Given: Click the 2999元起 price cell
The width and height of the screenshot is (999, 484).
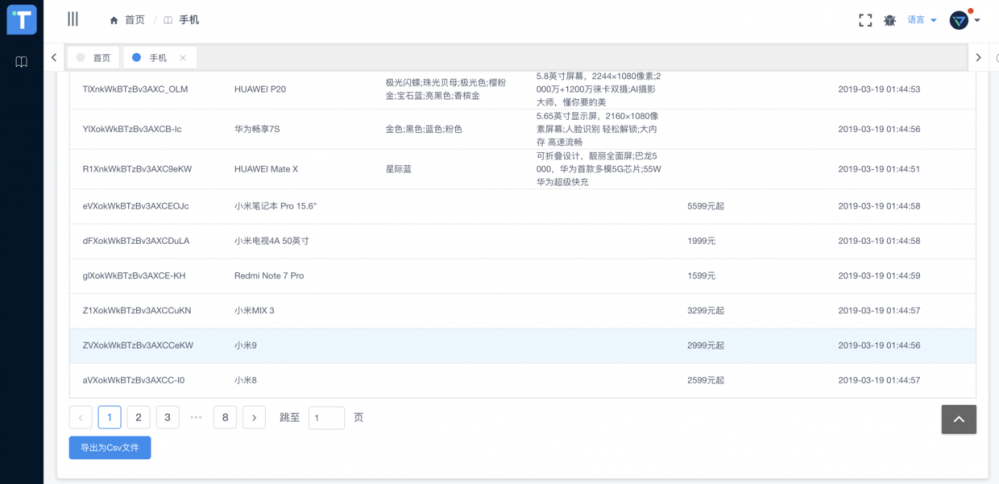Looking at the screenshot, I should [x=705, y=345].
